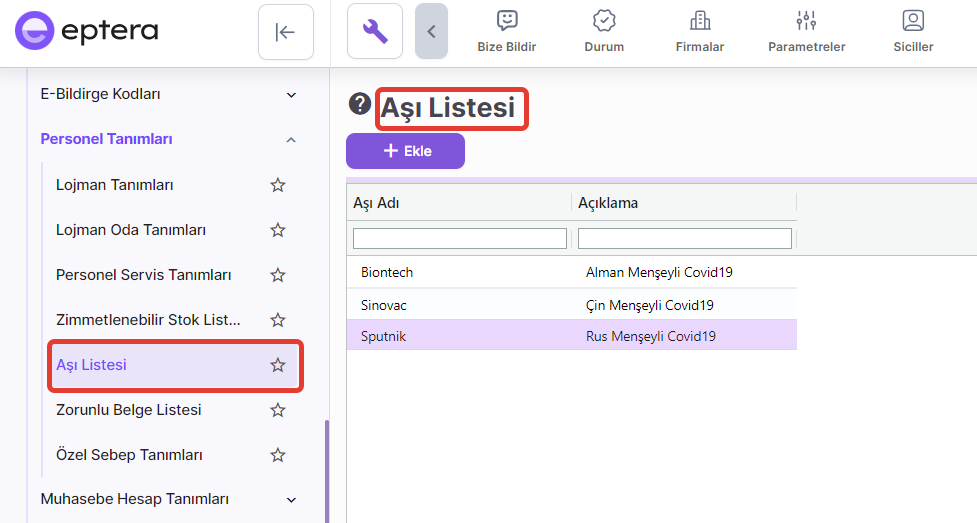Image resolution: width=977 pixels, height=523 pixels.
Task: Favorite Zorunlu Belge Listesi with star
Action: [278, 410]
